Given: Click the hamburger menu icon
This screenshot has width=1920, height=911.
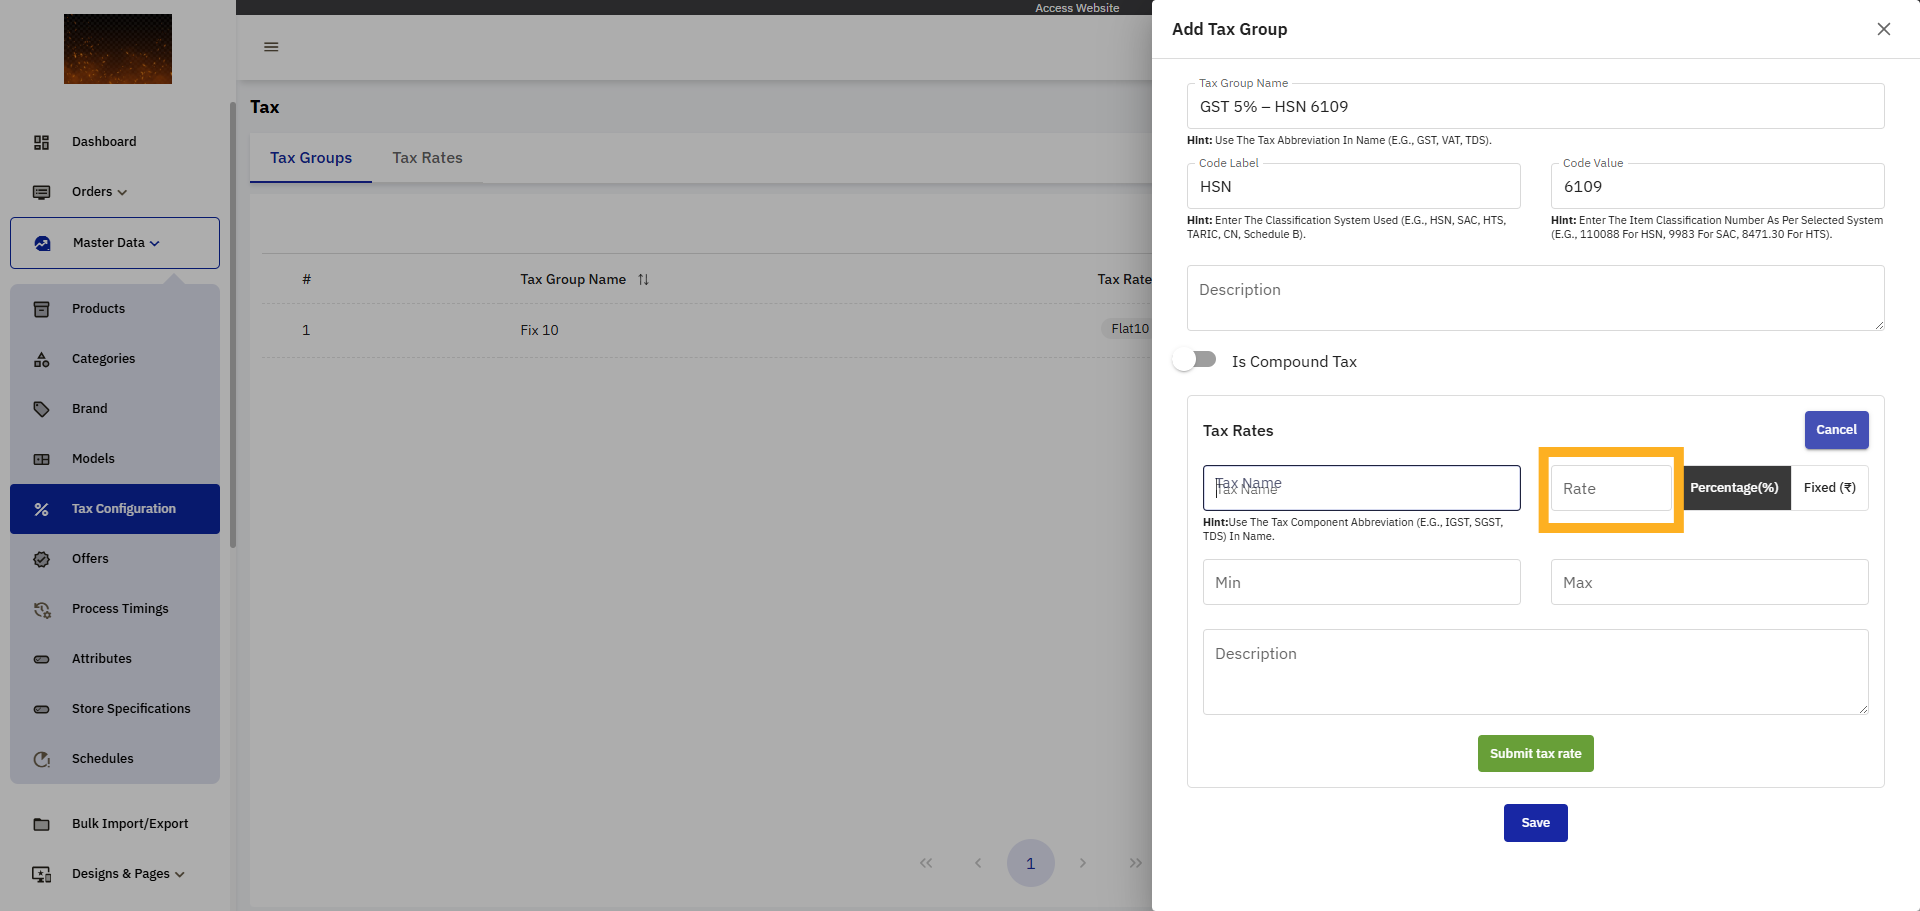Looking at the screenshot, I should pyautogui.click(x=271, y=47).
